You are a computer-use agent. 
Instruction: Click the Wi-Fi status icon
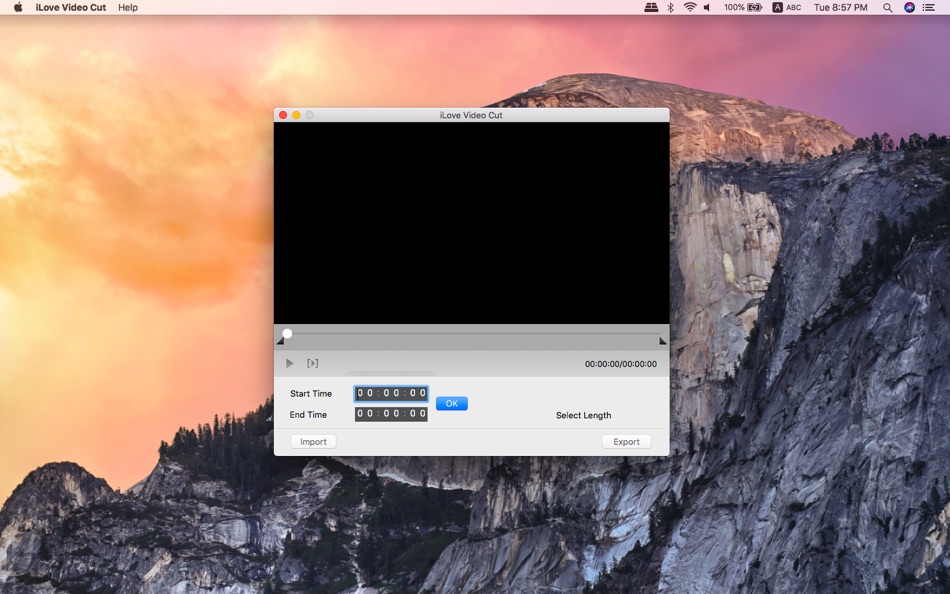(x=689, y=7)
